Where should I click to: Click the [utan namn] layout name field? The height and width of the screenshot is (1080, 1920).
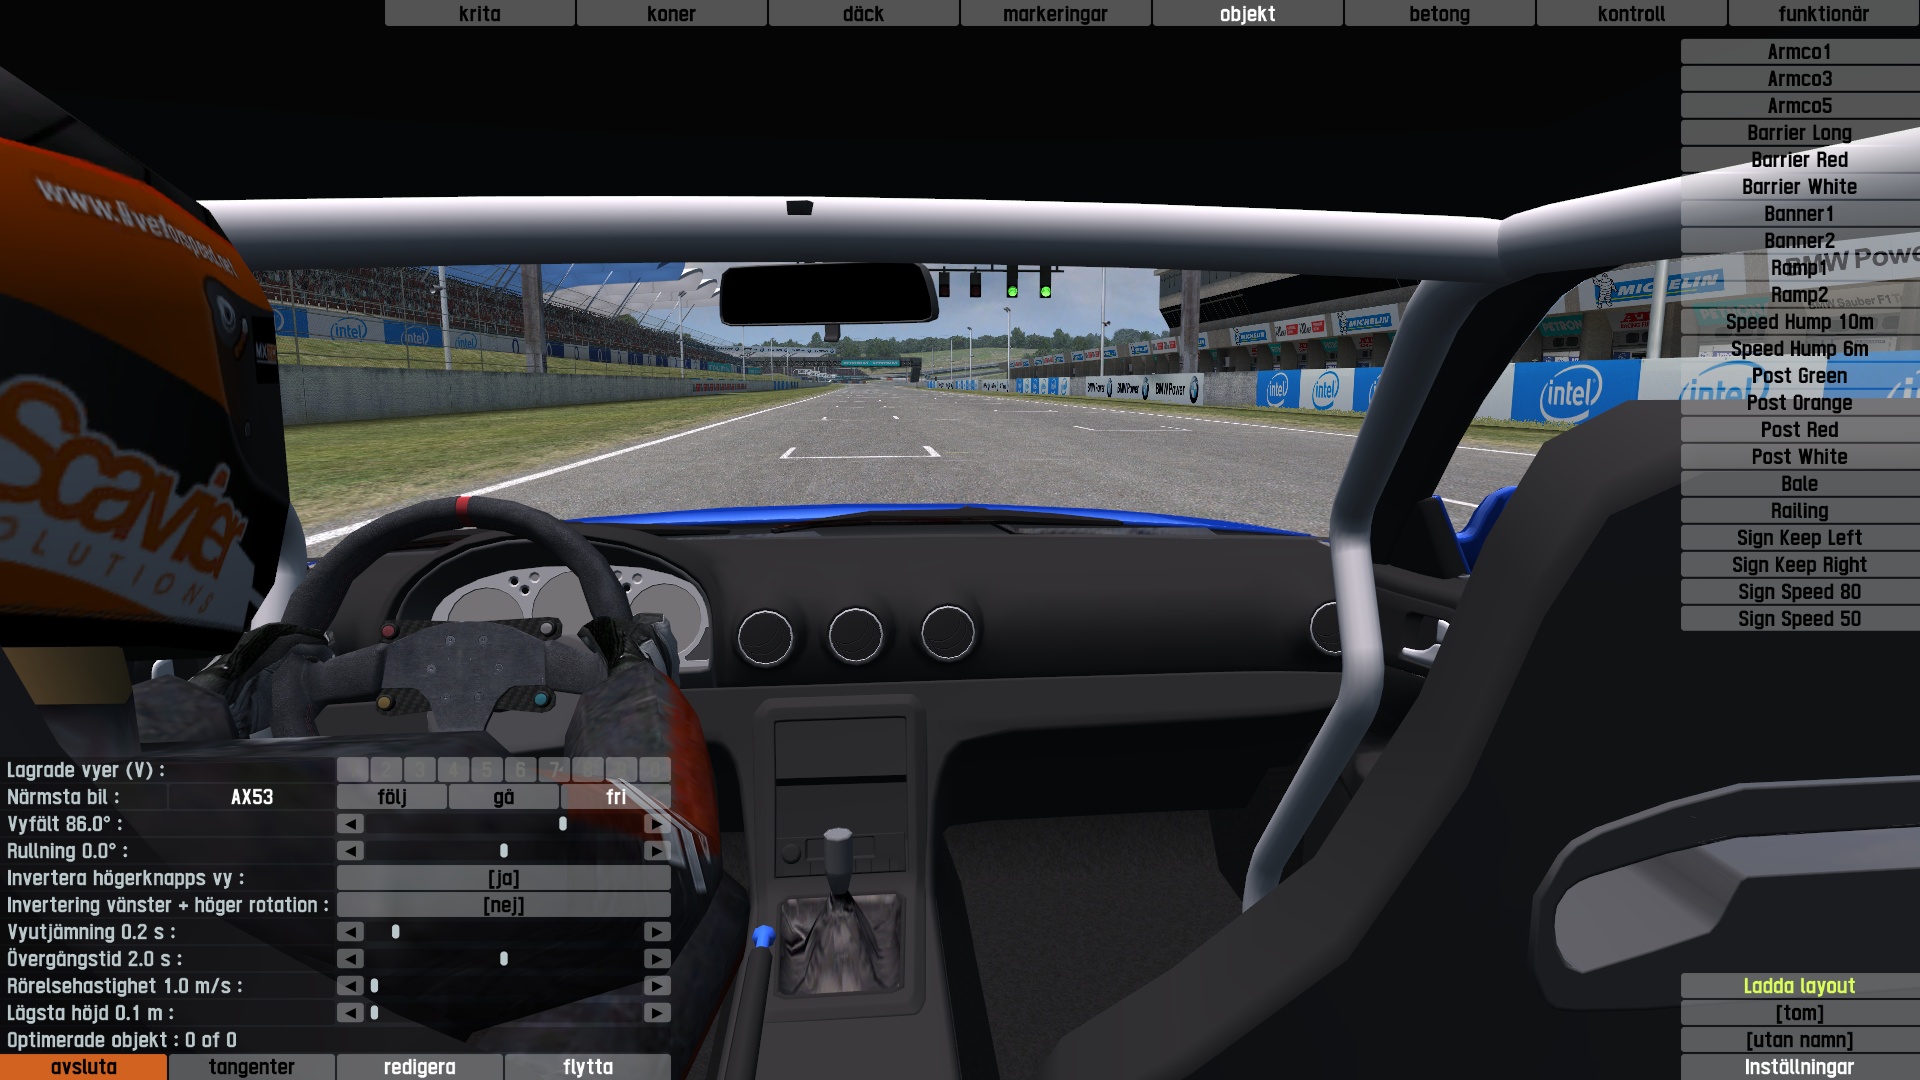tap(1799, 1040)
